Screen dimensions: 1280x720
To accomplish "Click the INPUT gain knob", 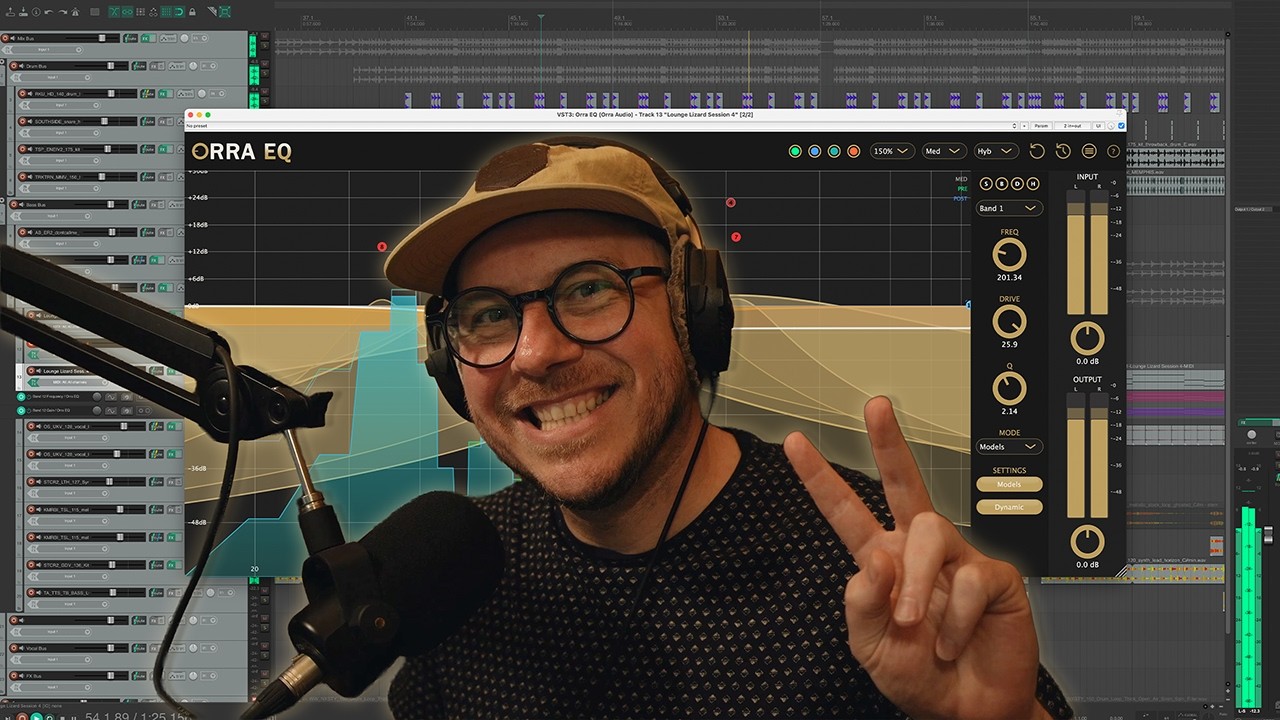I will (1087, 338).
